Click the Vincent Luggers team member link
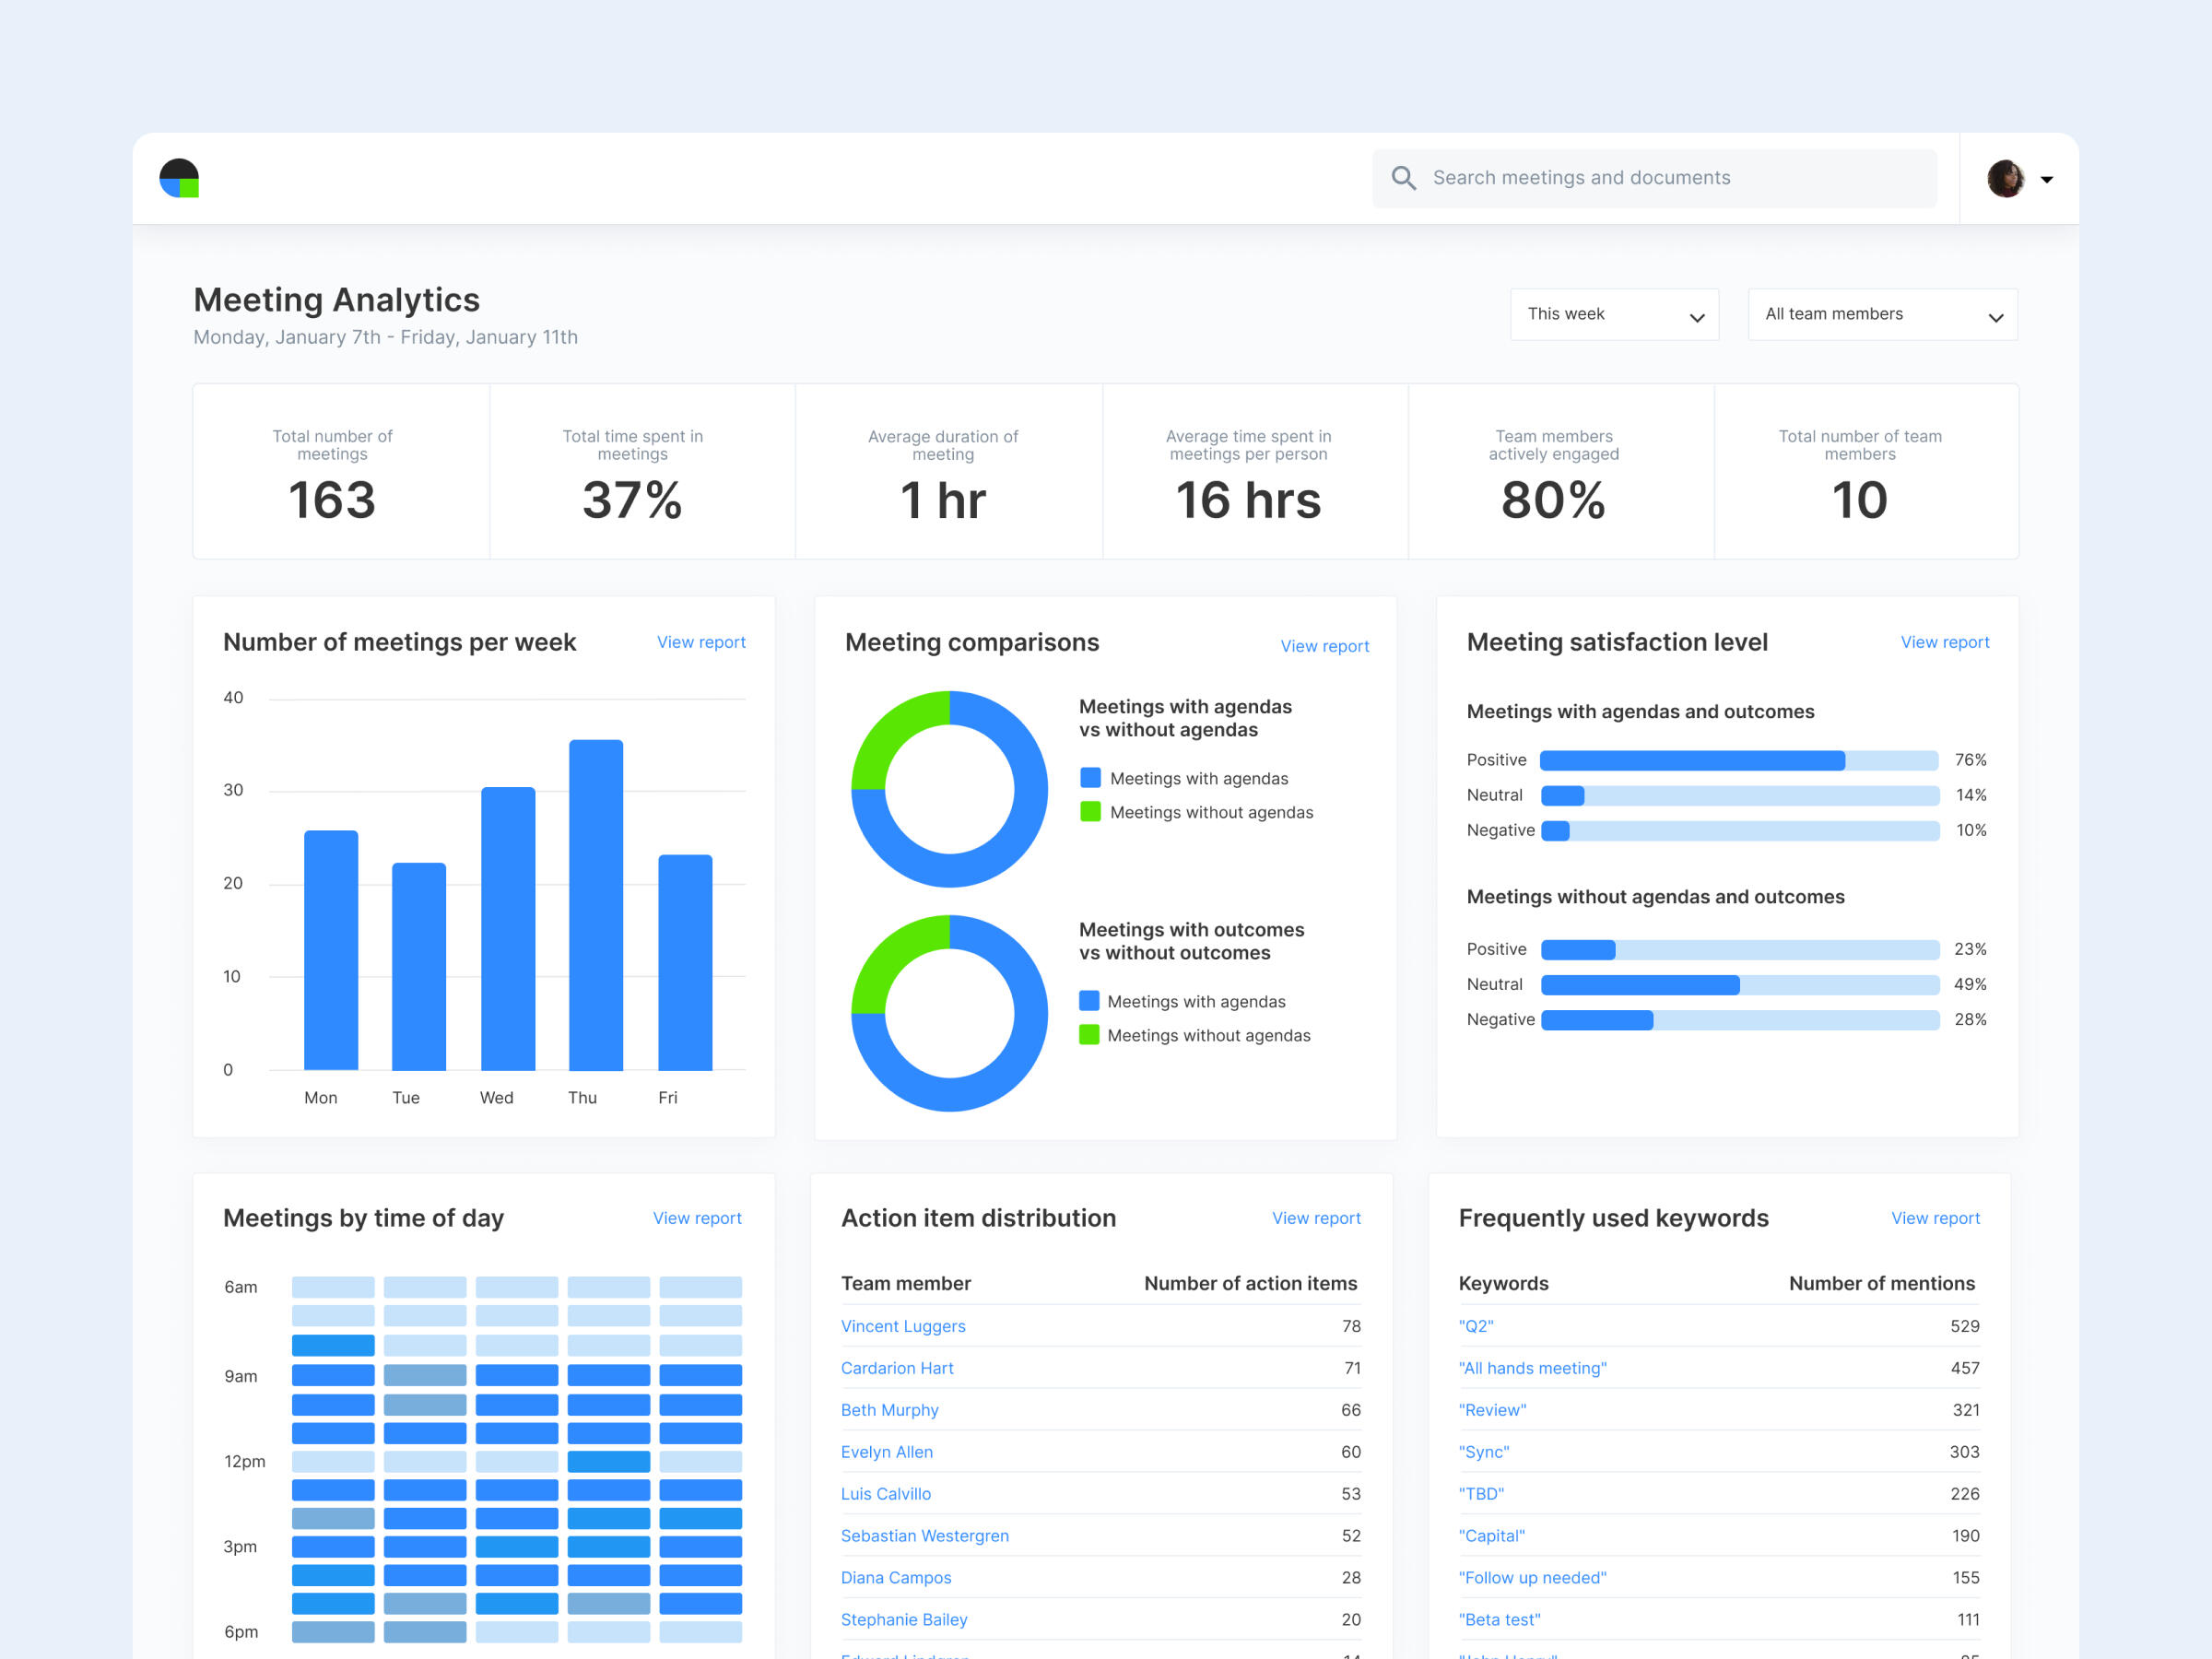 pyautogui.click(x=902, y=1326)
